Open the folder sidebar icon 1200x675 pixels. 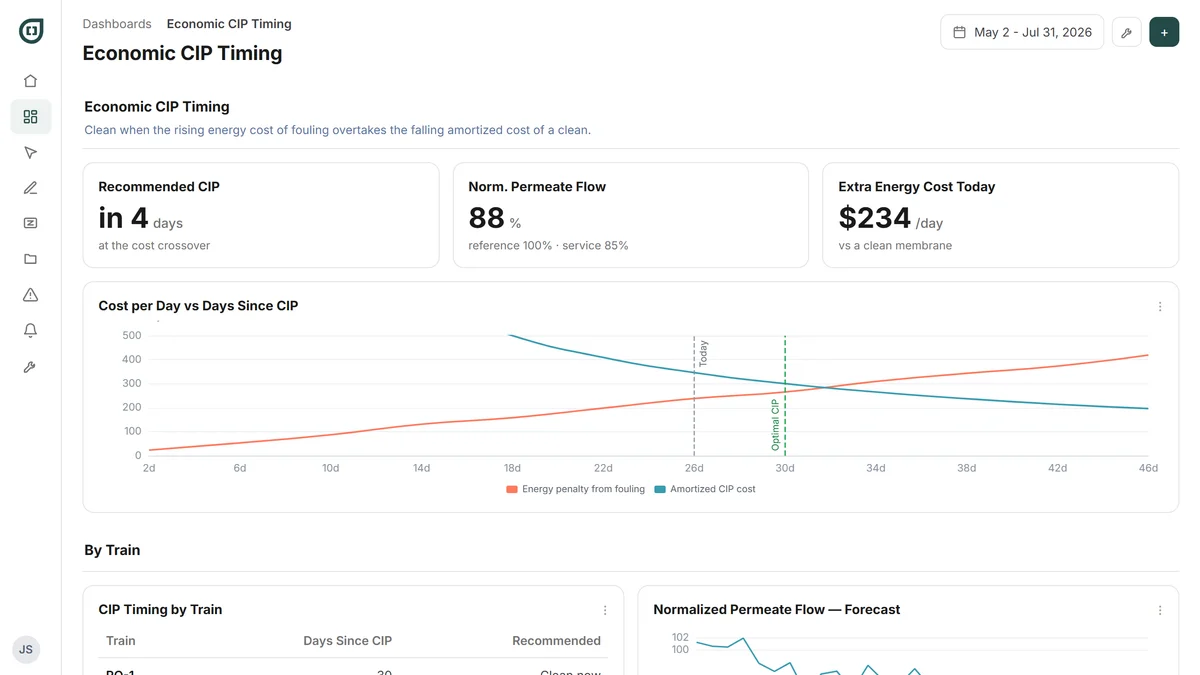(x=30, y=259)
